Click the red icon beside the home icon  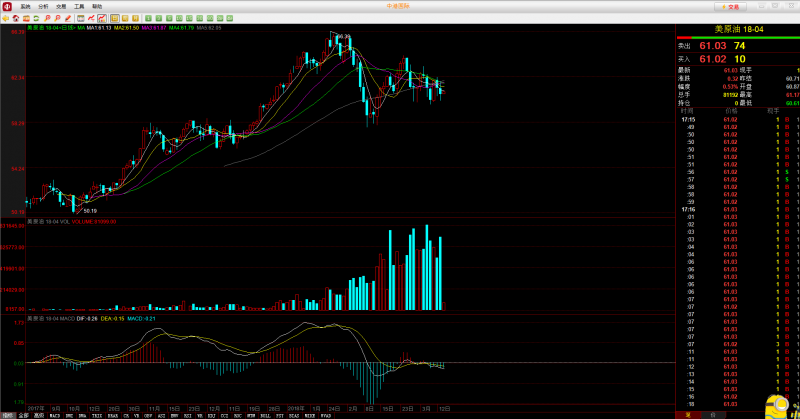tap(26, 18)
